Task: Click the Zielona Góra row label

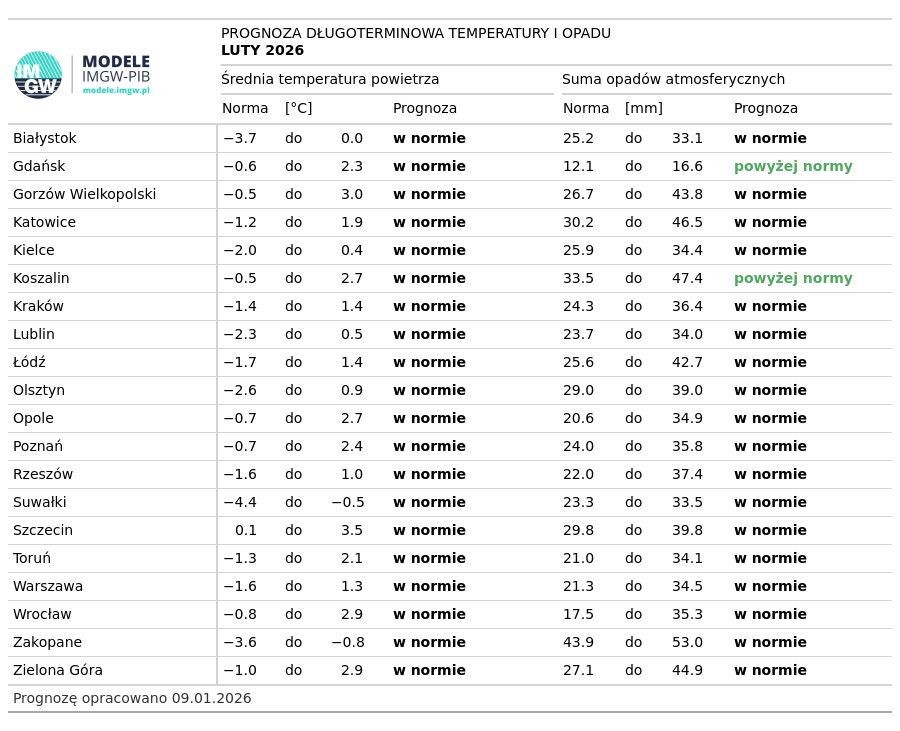Action: (58, 671)
